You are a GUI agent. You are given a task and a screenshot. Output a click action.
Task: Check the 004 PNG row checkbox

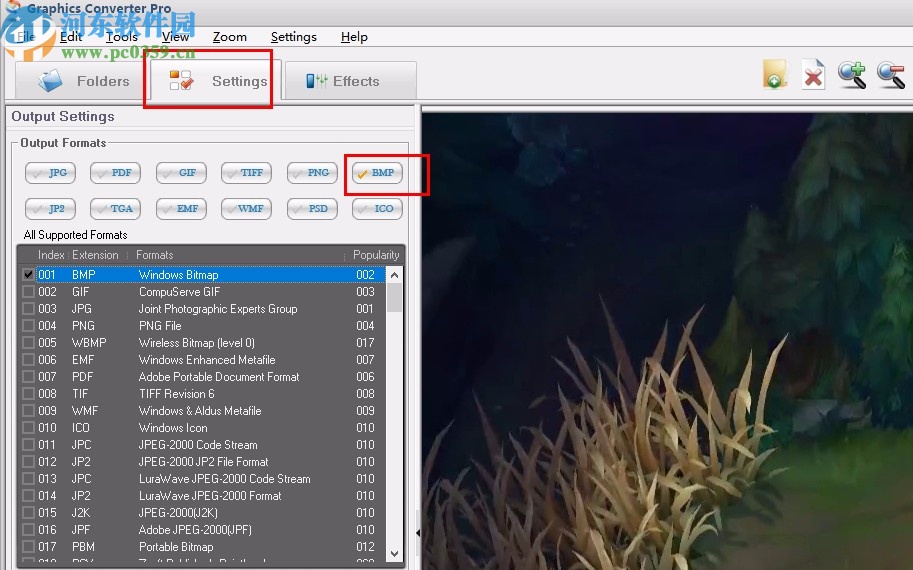tap(28, 325)
